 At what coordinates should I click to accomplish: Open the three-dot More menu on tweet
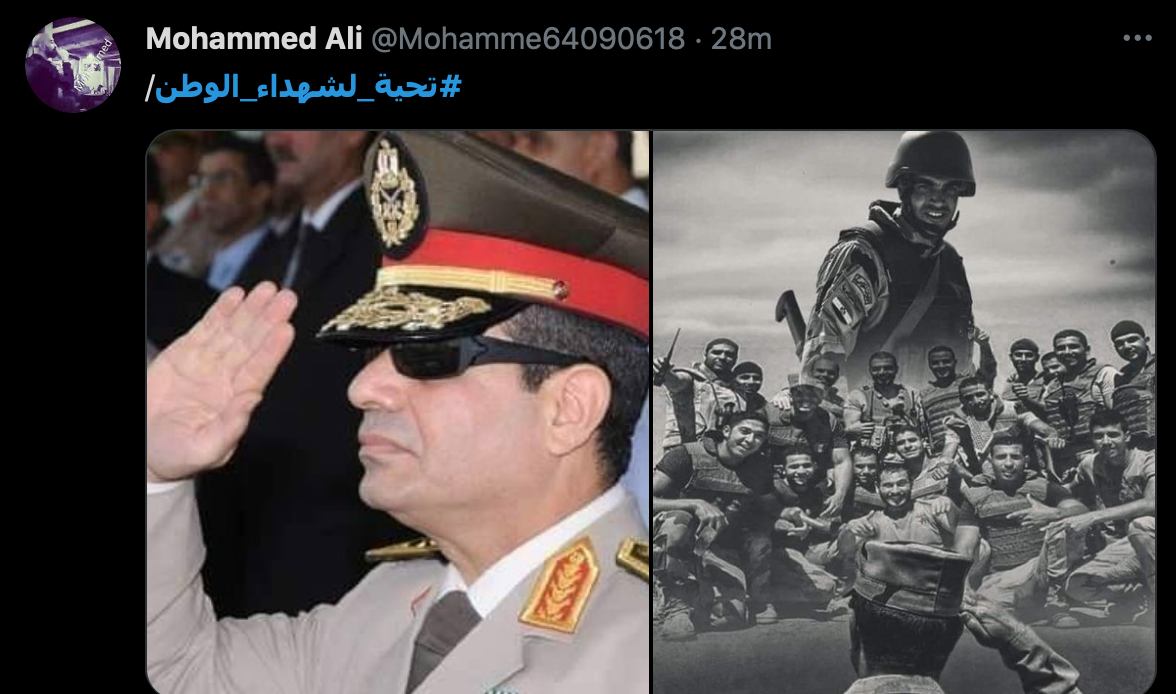(1137, 38)
